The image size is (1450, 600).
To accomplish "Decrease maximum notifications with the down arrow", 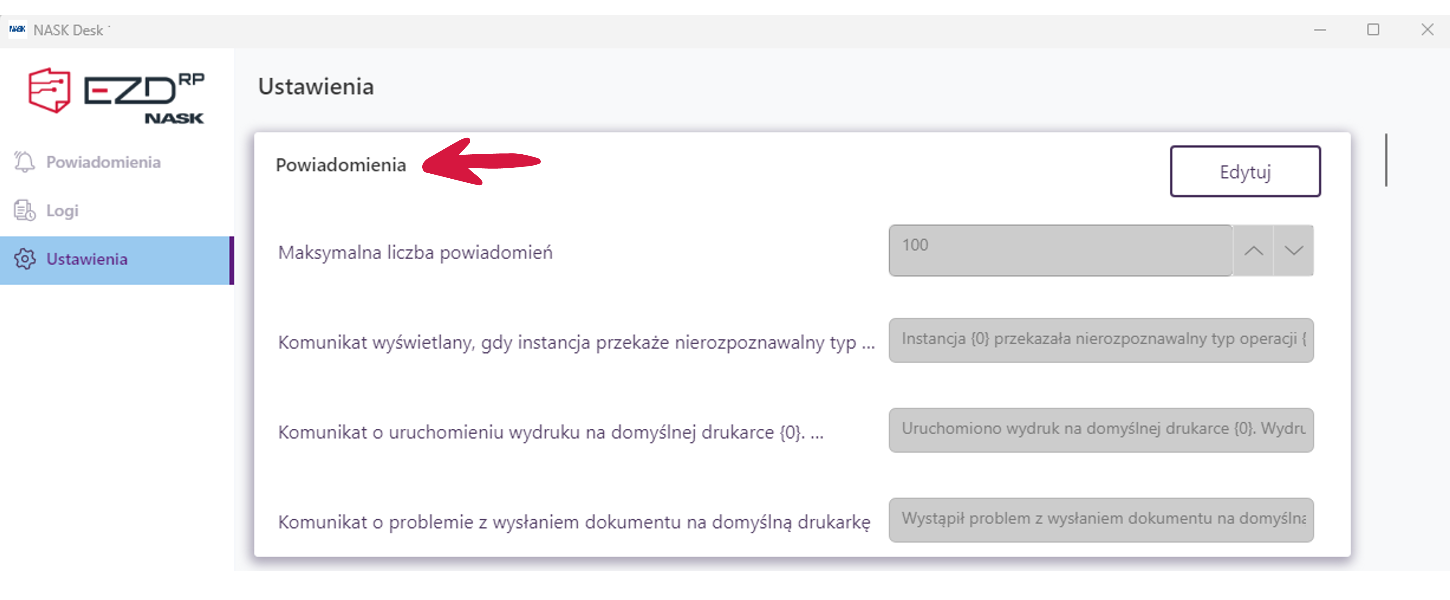I will pyautogui.click(x=1294, y=250).
